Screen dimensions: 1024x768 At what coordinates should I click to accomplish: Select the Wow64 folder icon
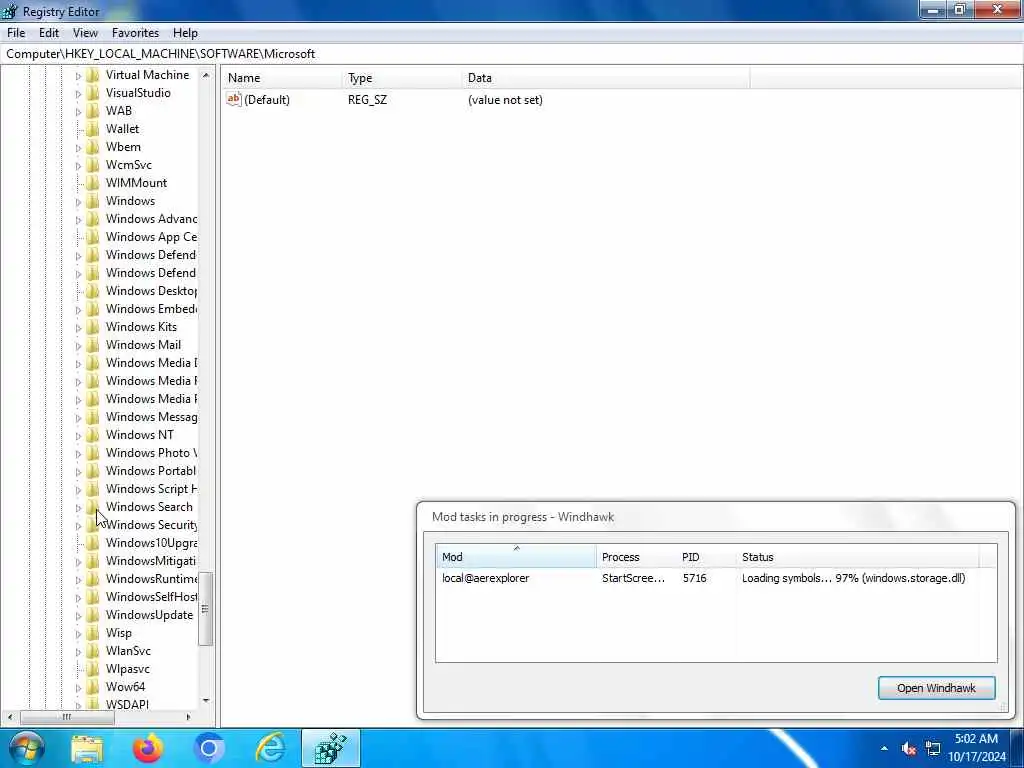[93, 687]
